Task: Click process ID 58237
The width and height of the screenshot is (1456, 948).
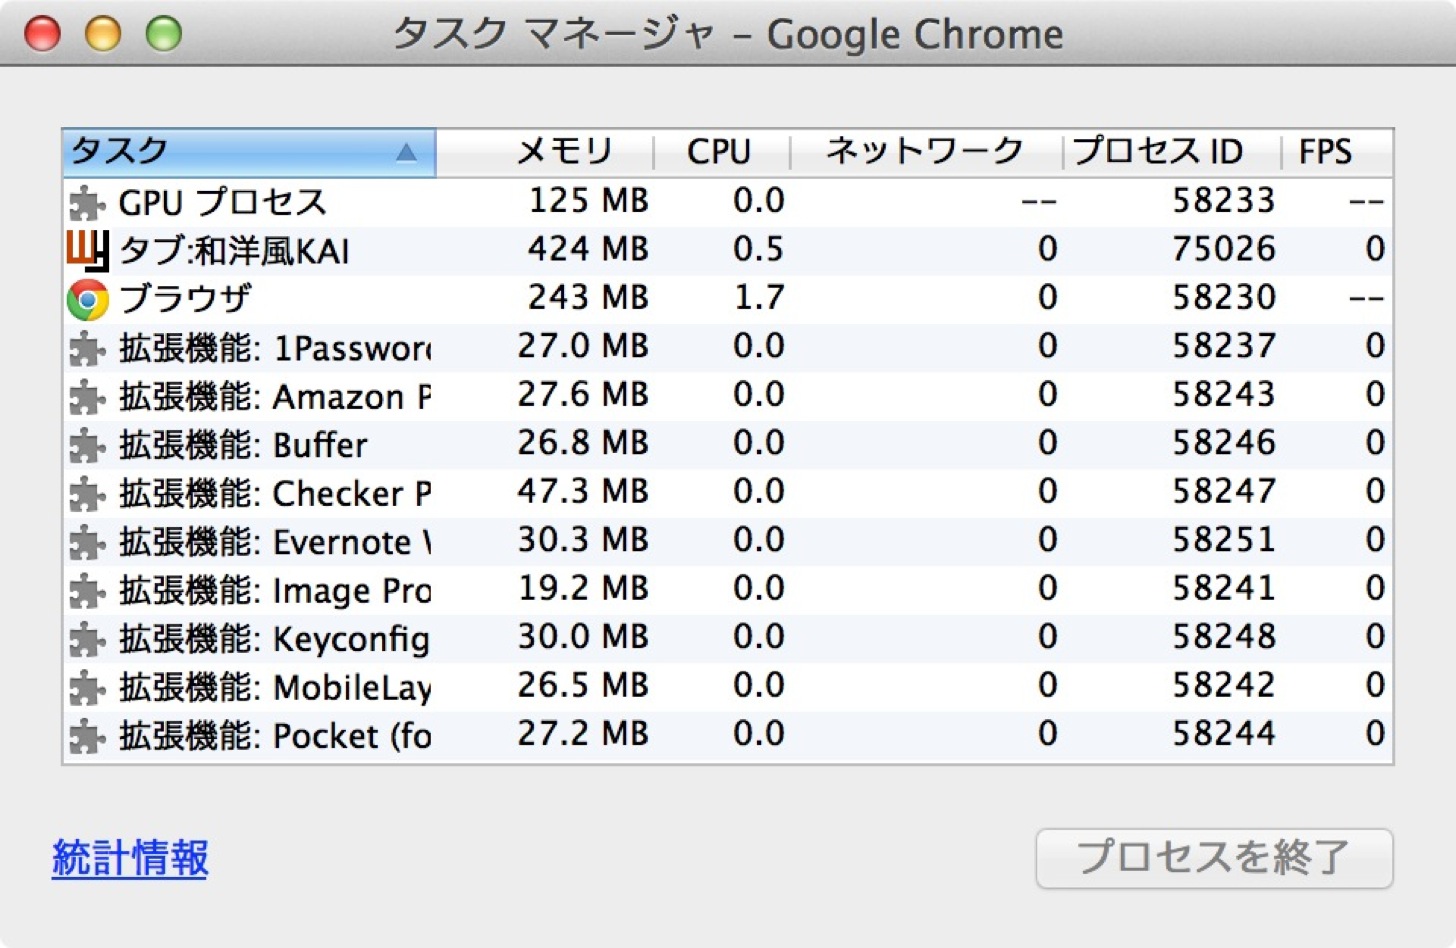Action: [x=1224, y=345]
